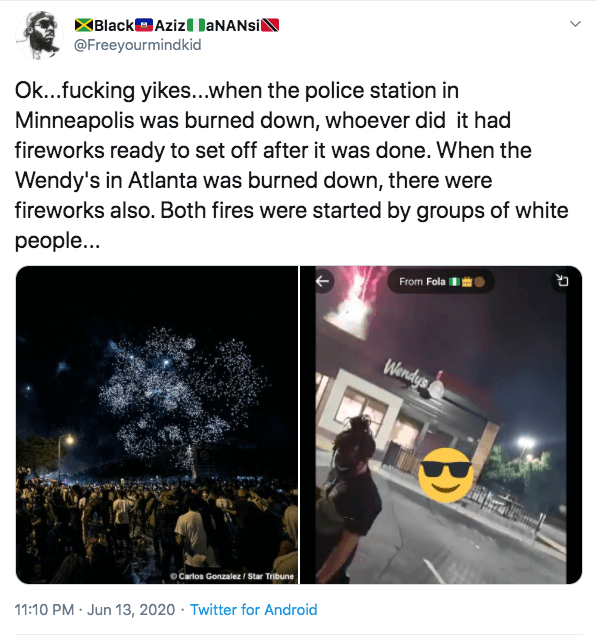Open the 'Twitter for Android' source link
The image size is (597, 636).
click(253, 610)
